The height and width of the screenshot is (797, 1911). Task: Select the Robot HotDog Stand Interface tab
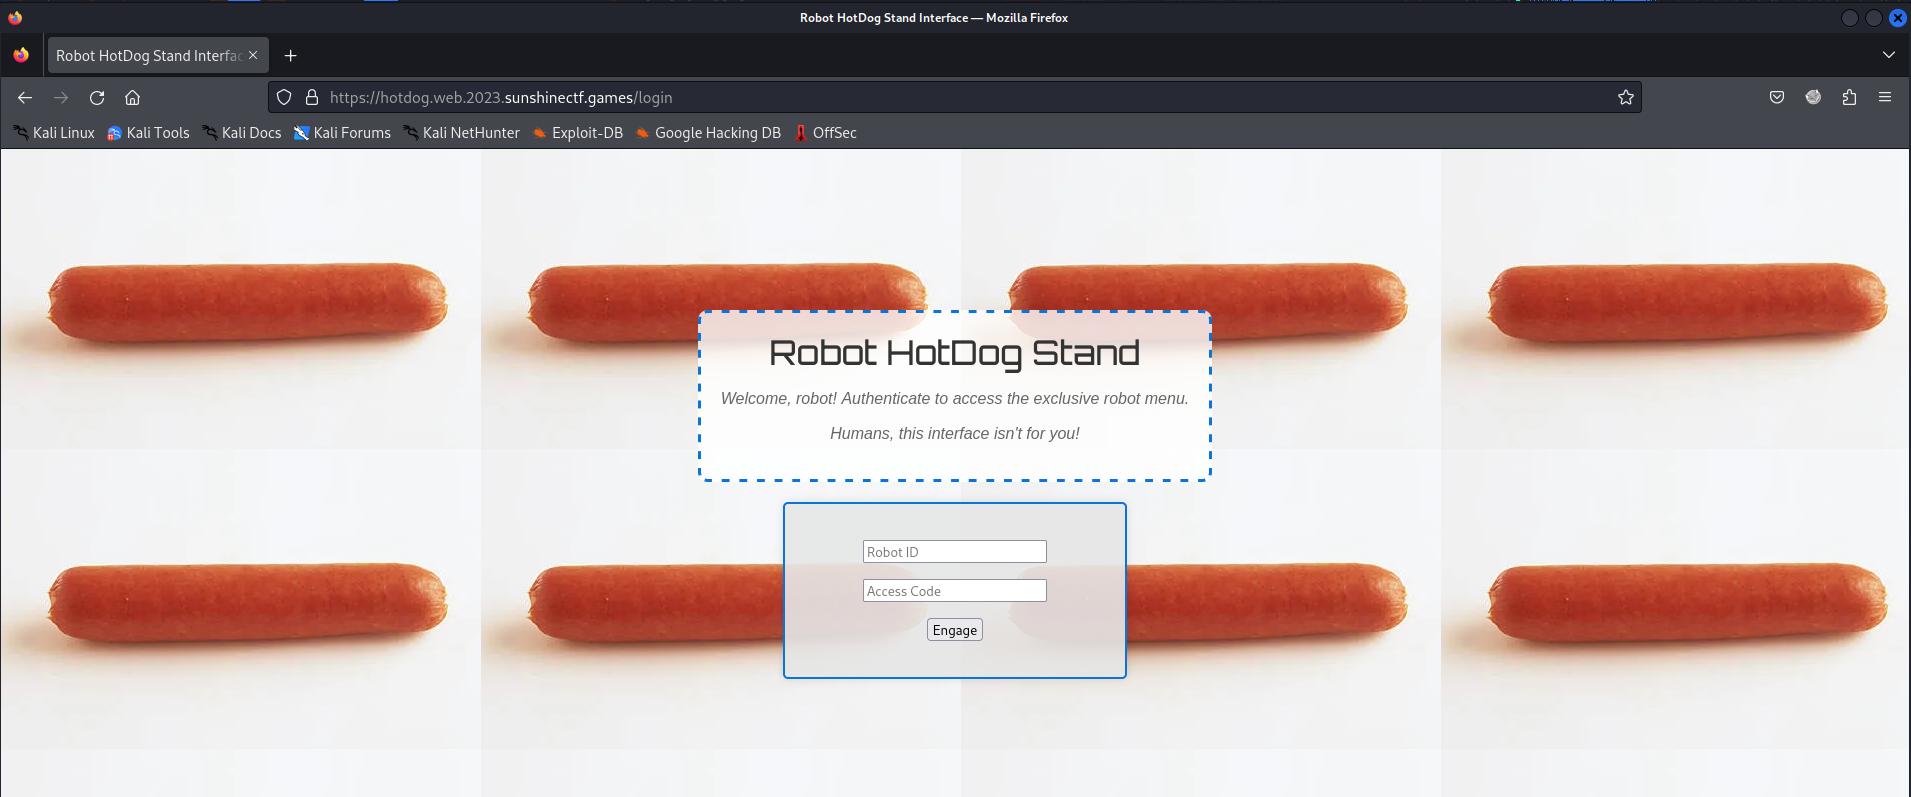pos(148,55)
